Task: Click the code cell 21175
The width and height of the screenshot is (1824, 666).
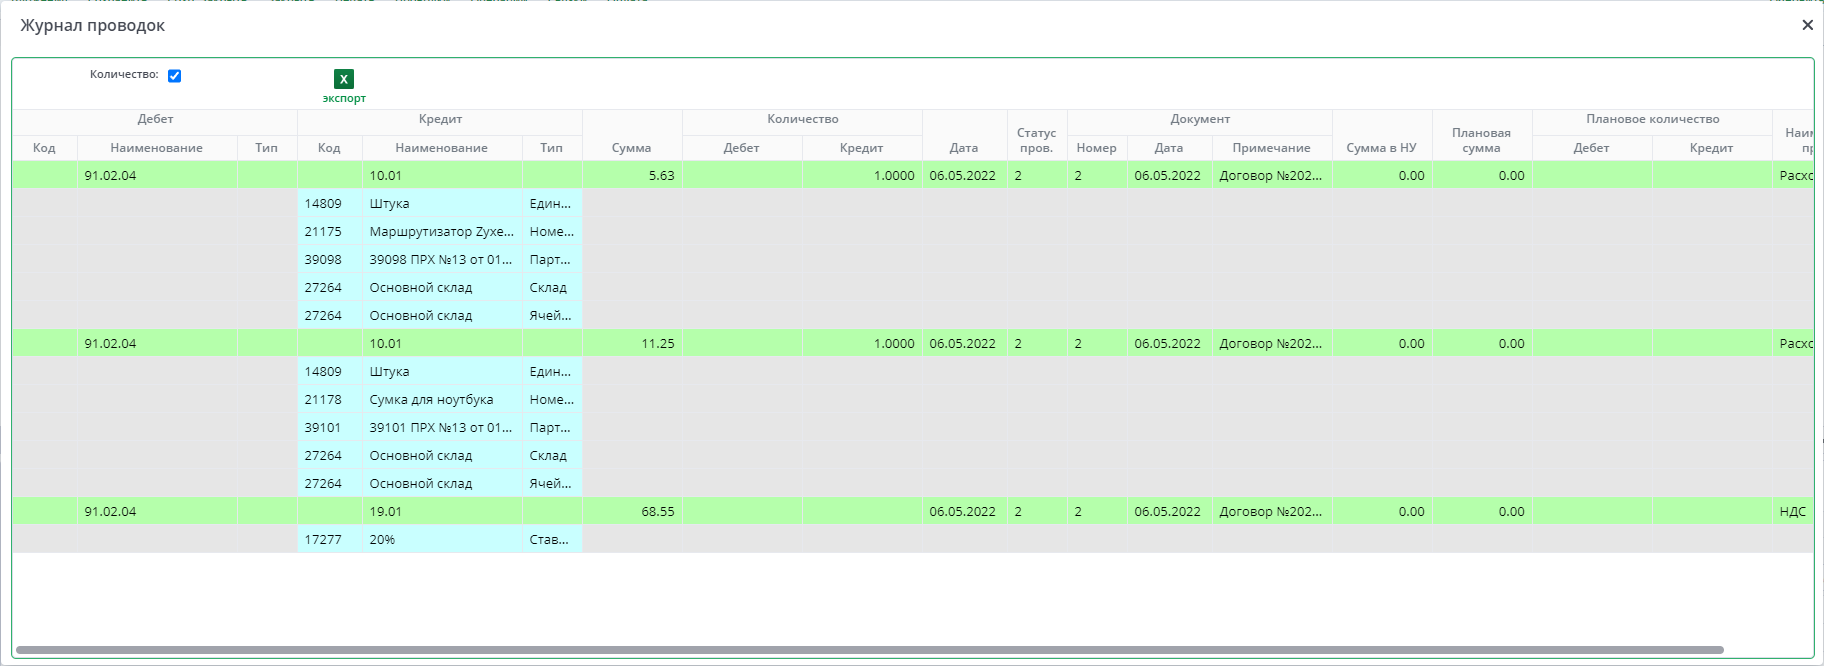Action: [330, 231]
